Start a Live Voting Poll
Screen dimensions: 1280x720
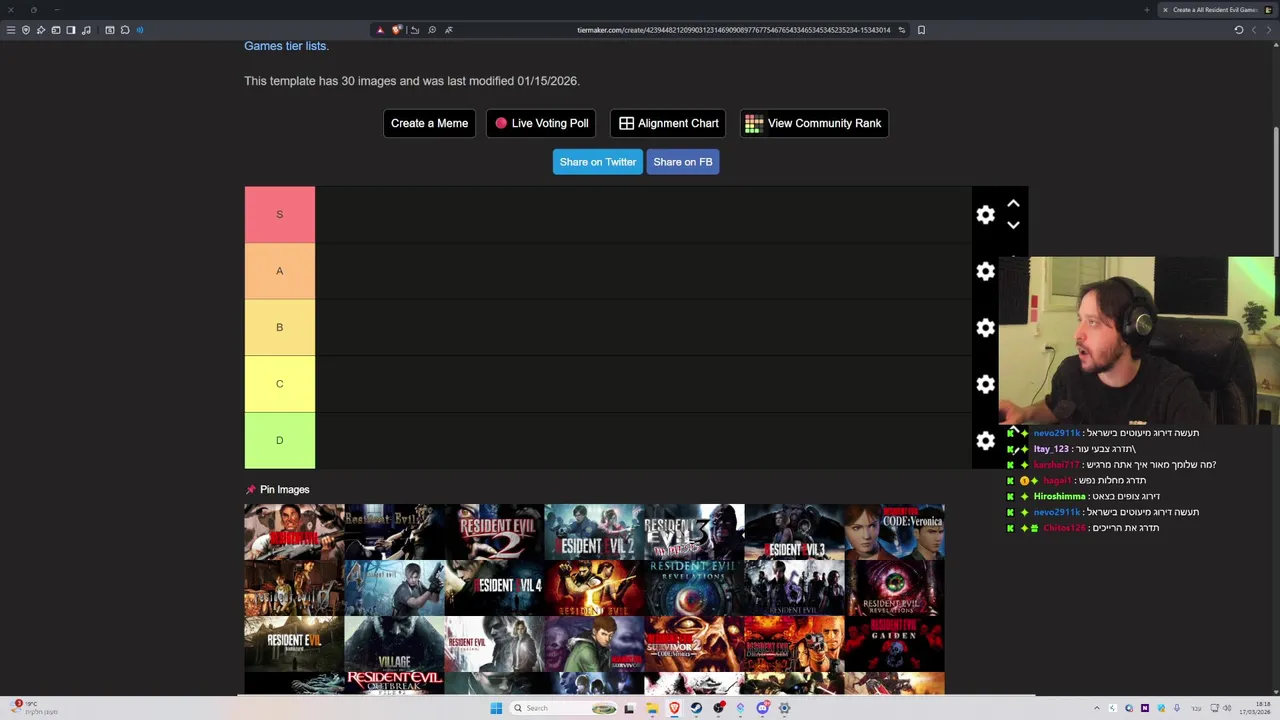coord(541,123)
